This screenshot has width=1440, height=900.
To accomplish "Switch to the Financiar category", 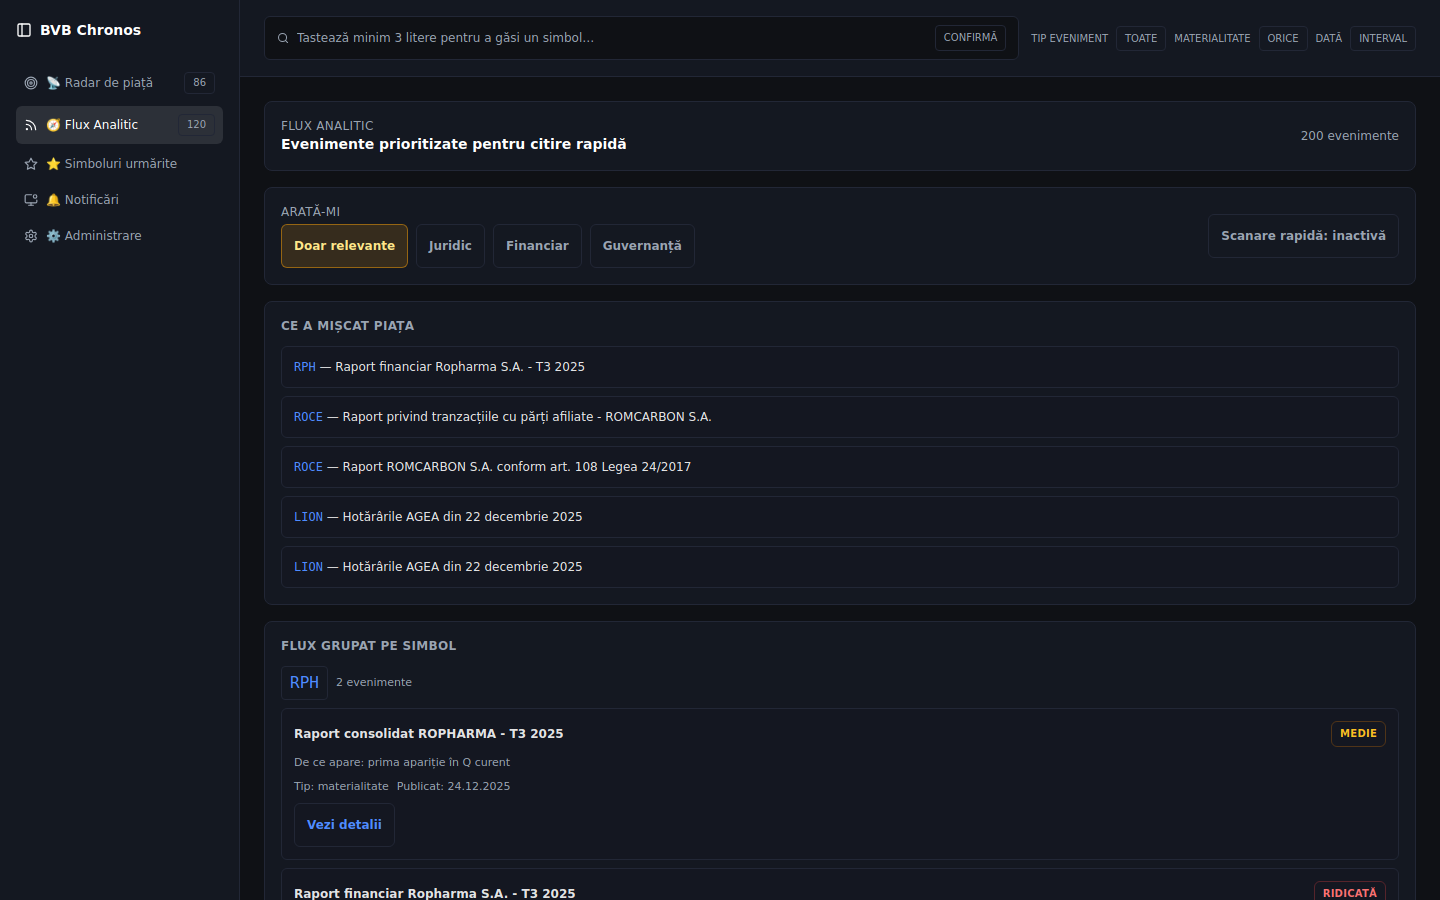I will [x=537, y=245].
